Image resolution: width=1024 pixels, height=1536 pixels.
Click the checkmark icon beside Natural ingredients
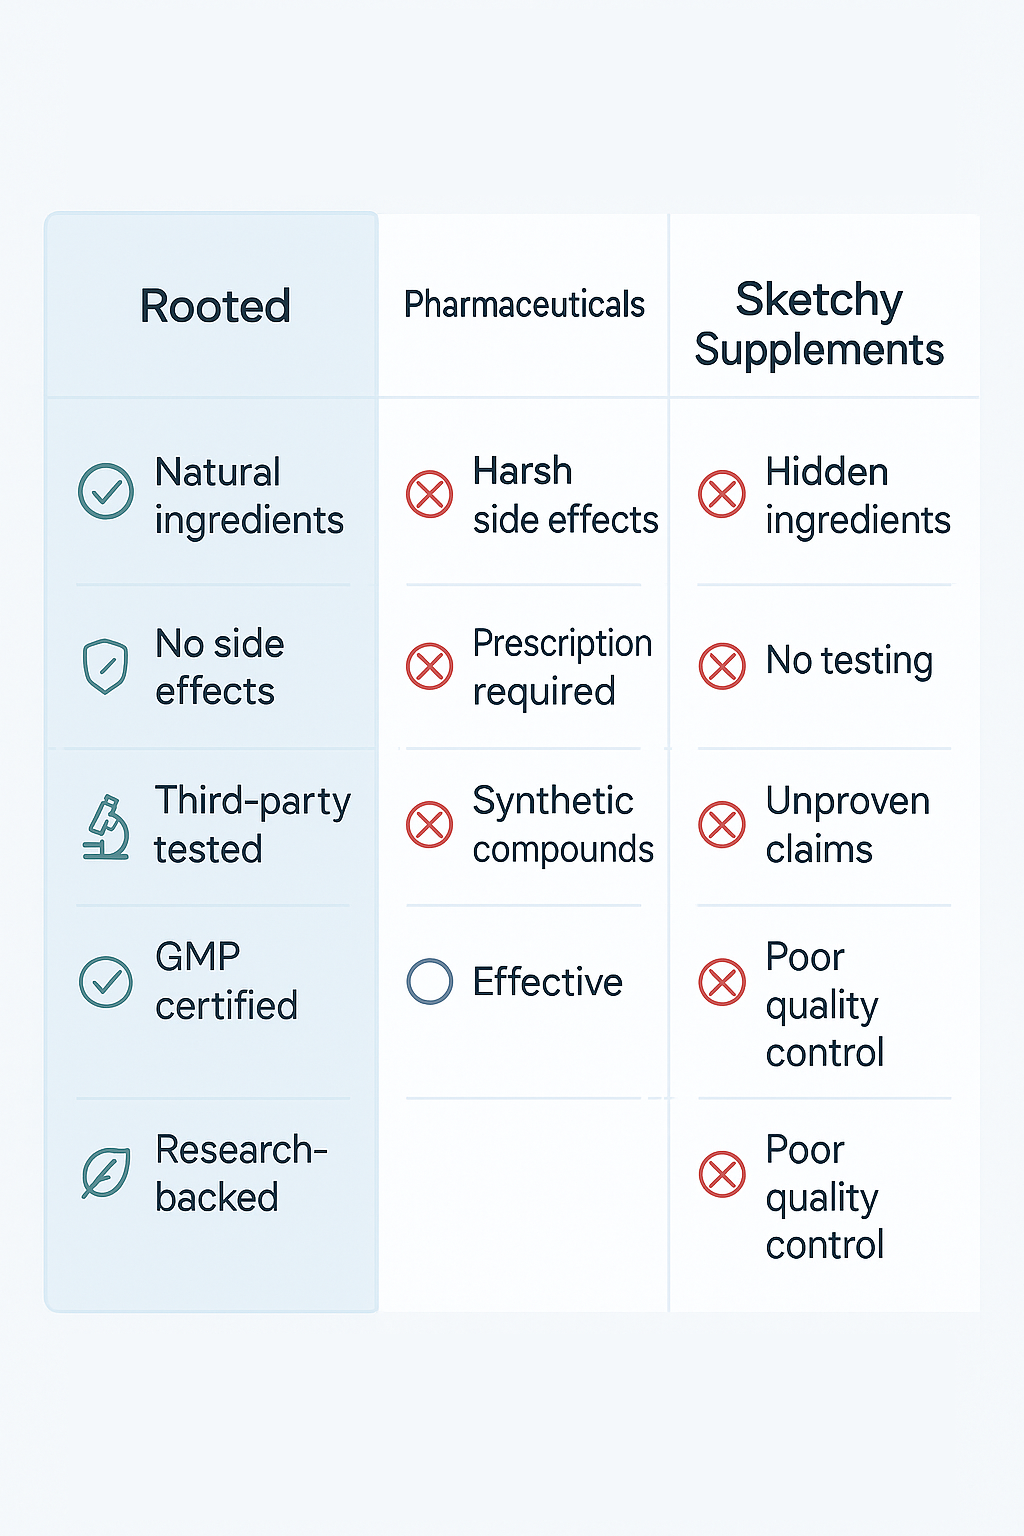coord(106,491)
